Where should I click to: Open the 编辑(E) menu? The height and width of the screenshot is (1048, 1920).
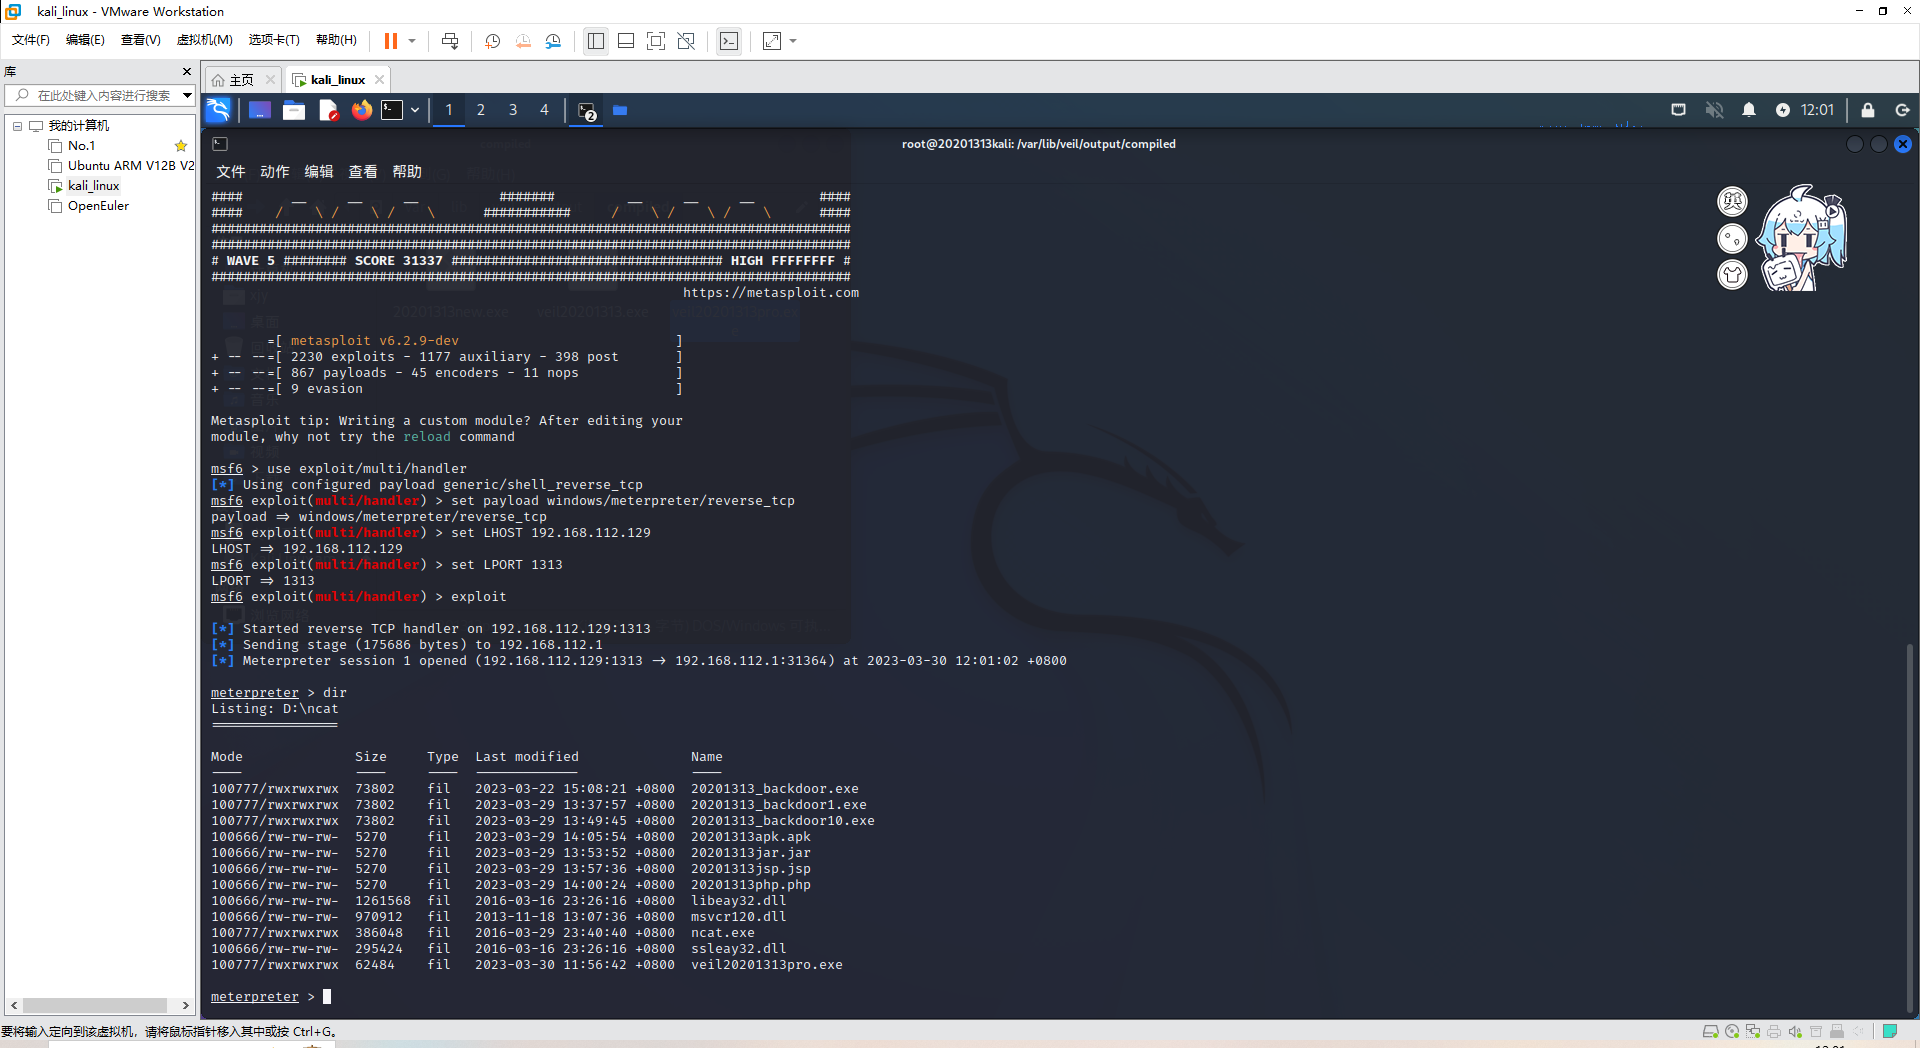tap(85, 40)
